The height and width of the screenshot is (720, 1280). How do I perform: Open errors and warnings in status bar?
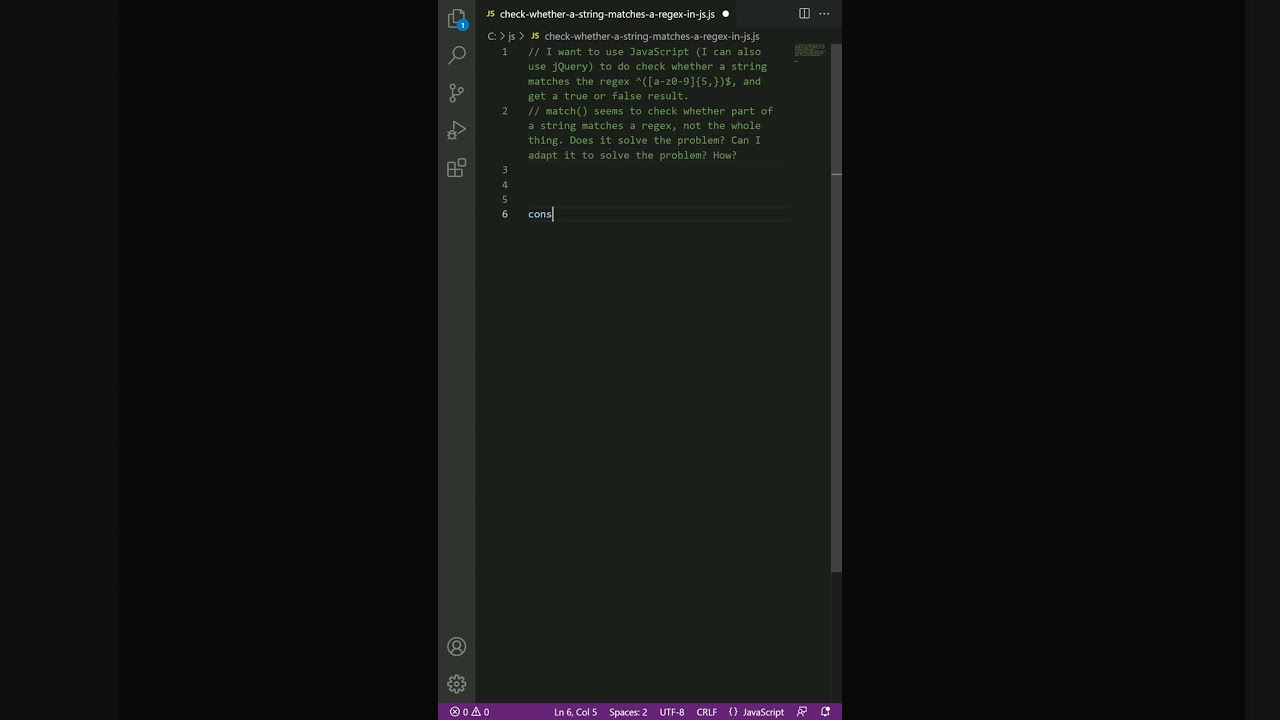click(x=469, y=712)
